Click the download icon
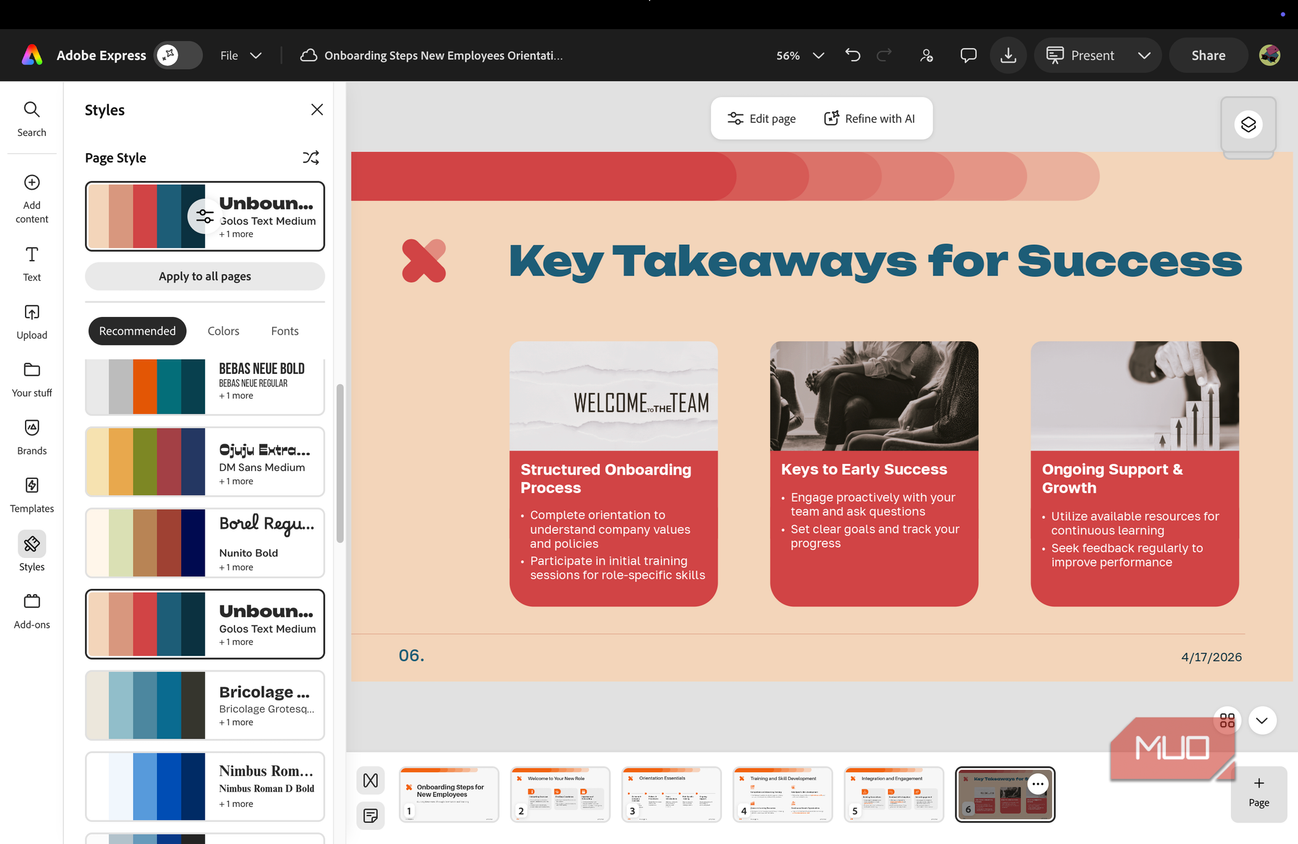This screenshot has width=1298, height=844. tap(1008, 56)
